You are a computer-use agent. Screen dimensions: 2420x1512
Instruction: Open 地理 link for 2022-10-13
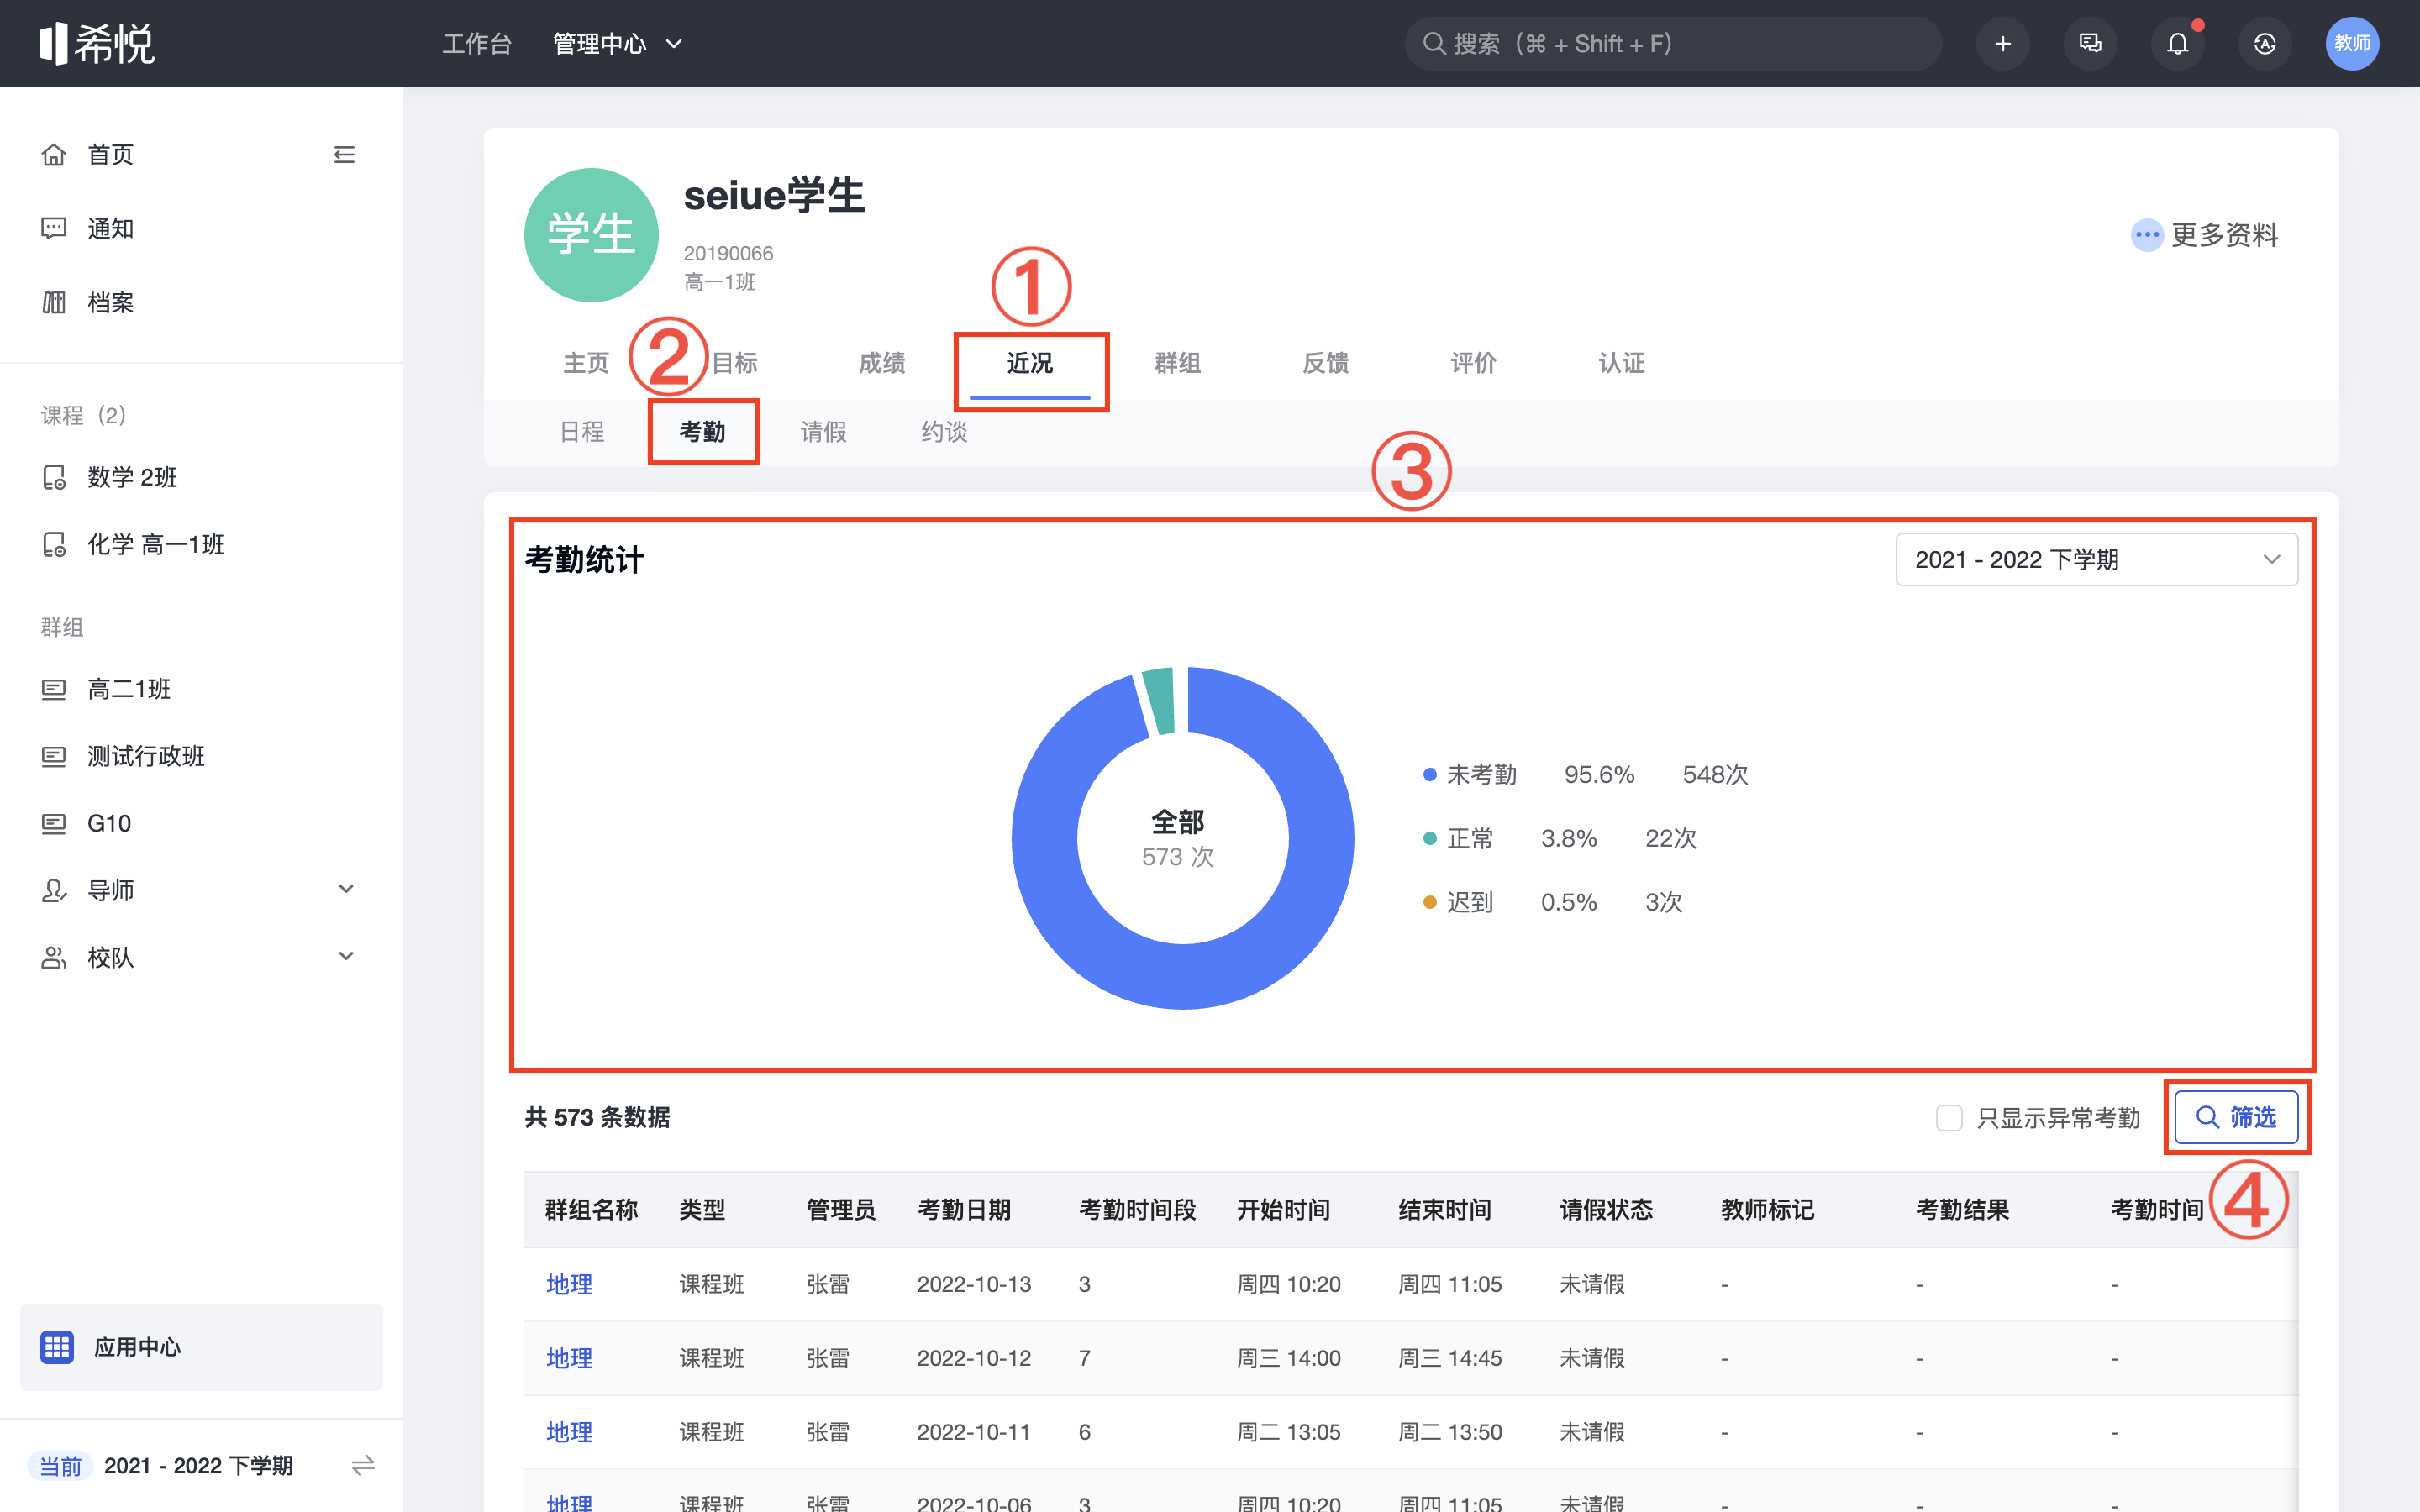point(569,1284)
